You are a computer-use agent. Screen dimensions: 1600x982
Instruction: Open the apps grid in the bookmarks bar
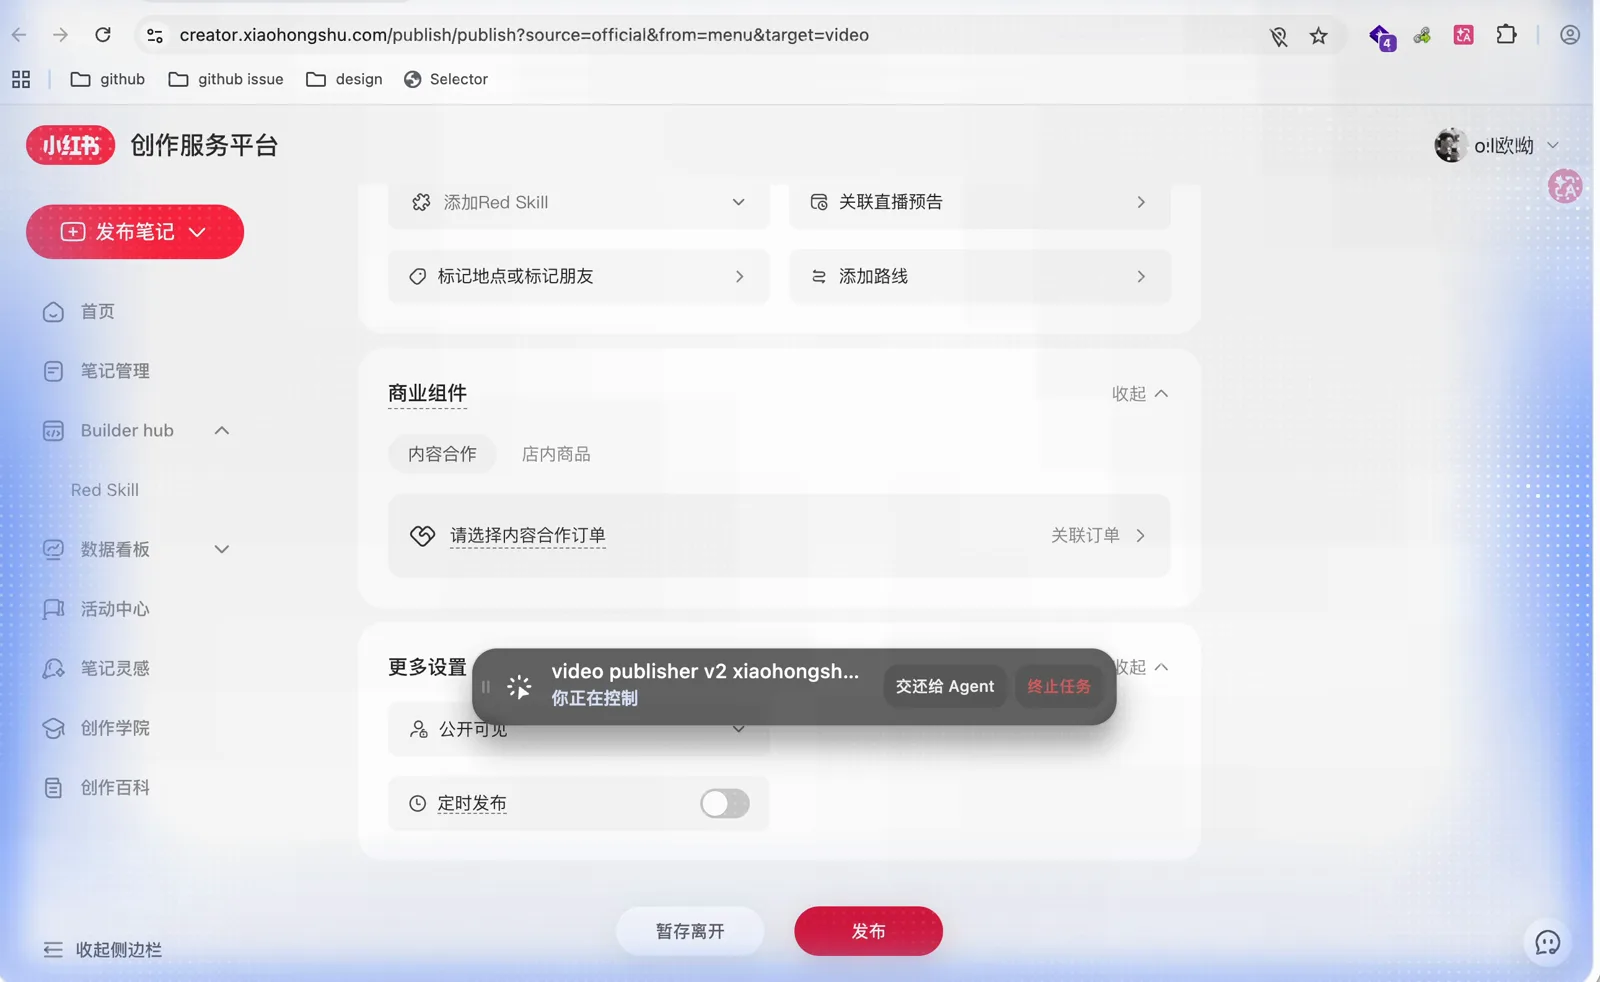(21, 79)
